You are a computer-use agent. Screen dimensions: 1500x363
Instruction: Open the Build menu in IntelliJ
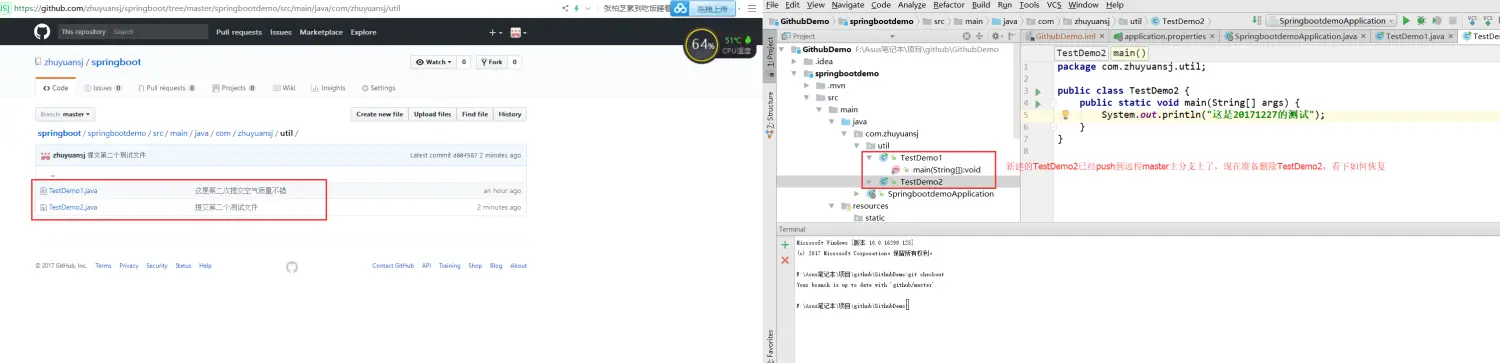coord(981,5)
